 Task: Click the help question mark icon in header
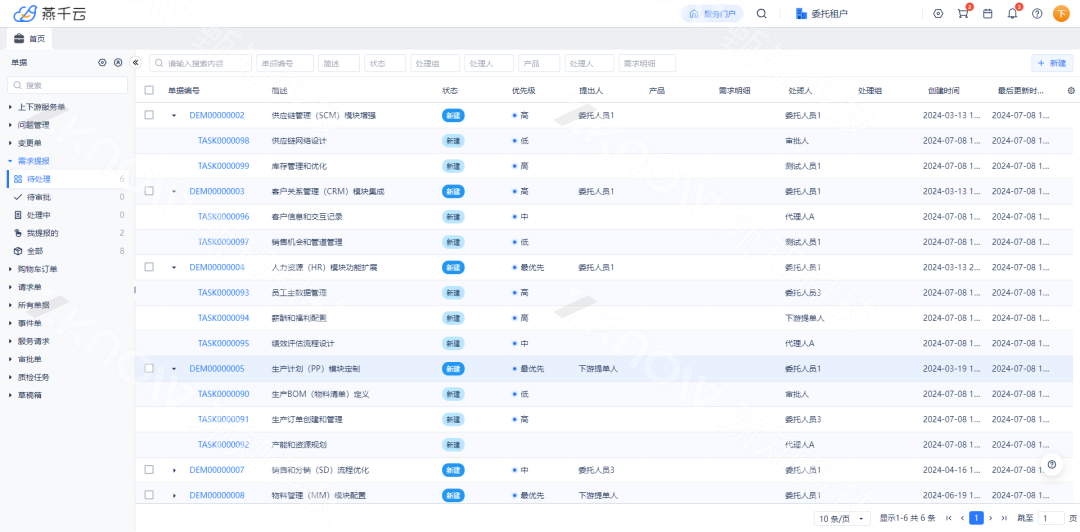[1037, 14]
